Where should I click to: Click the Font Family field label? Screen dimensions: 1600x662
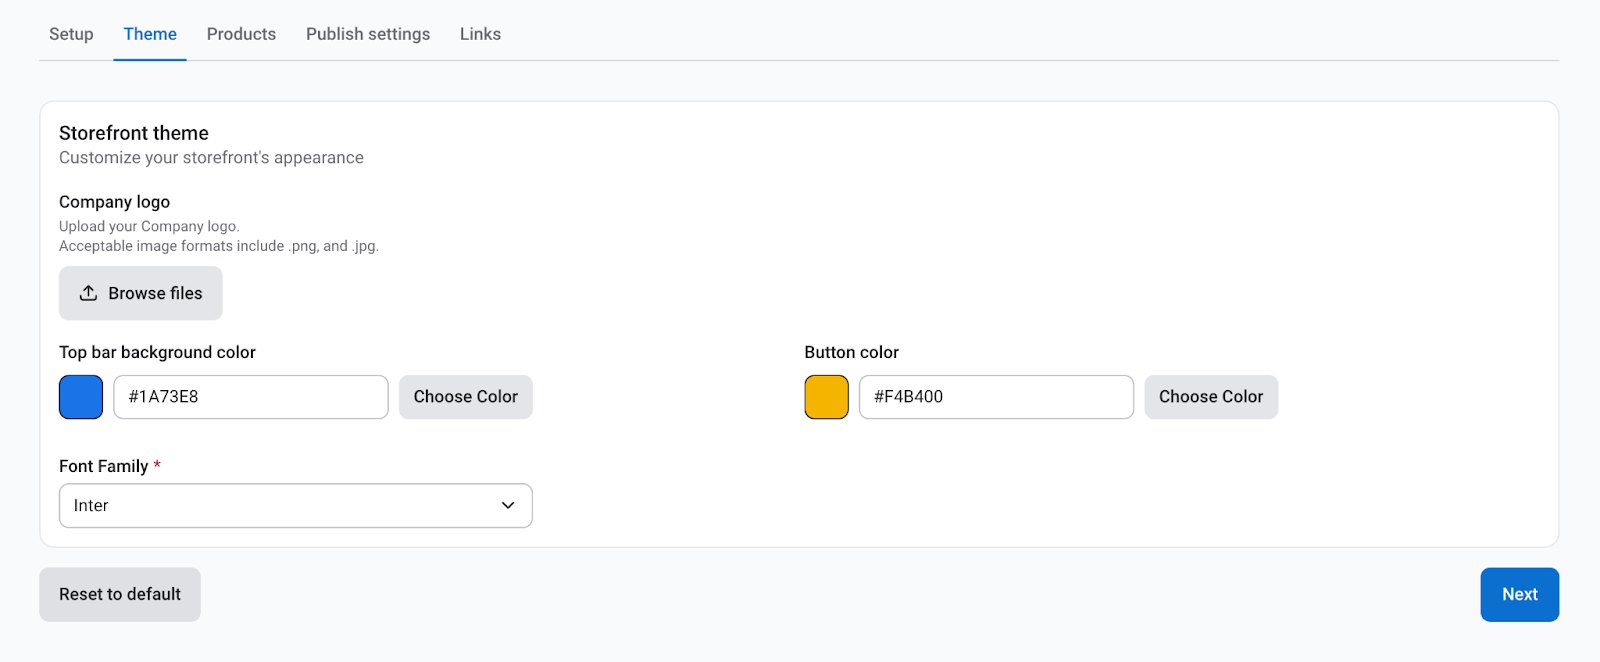(103, 466)
